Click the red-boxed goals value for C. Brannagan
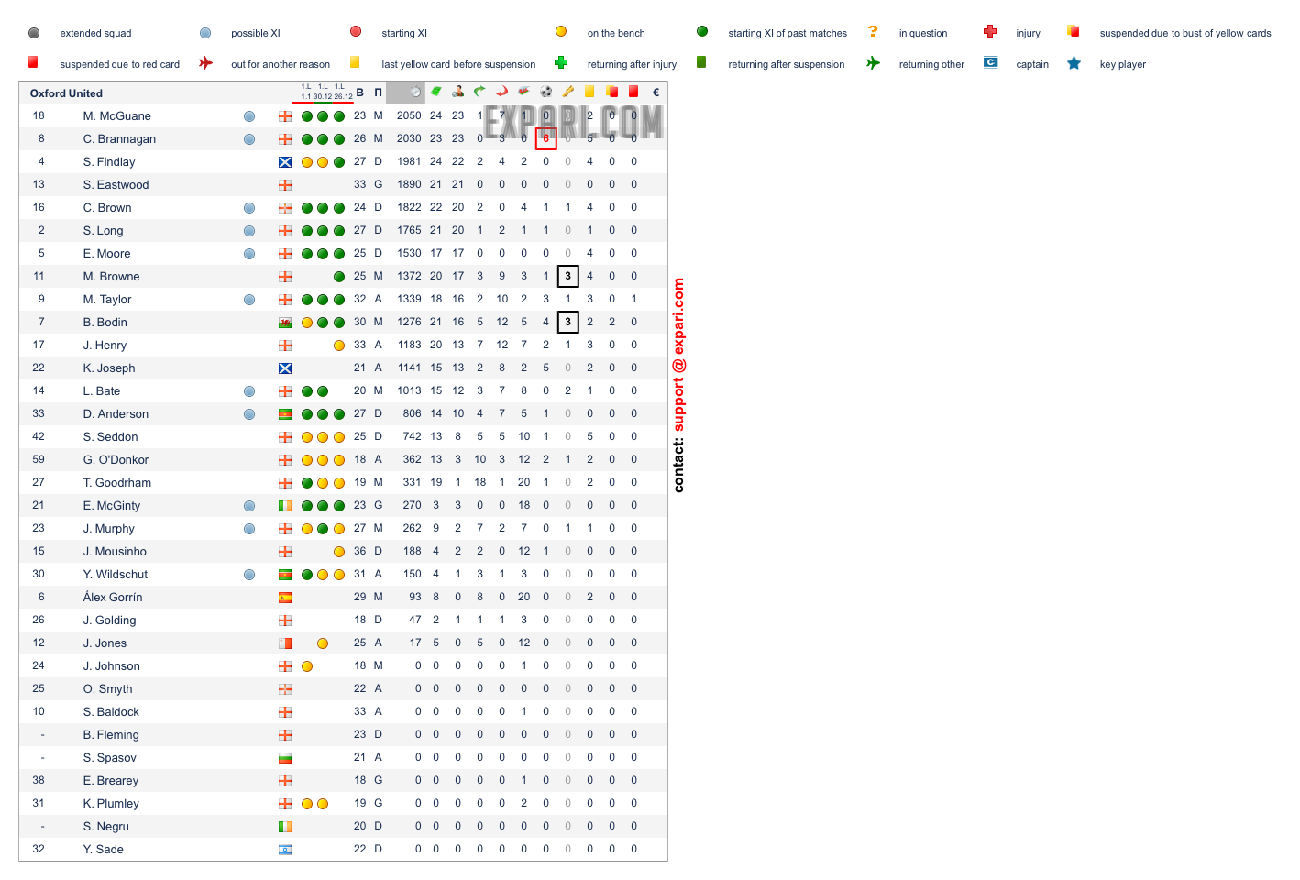The width and height of the screenshot is (1300, 880). (x=546, y=139)
